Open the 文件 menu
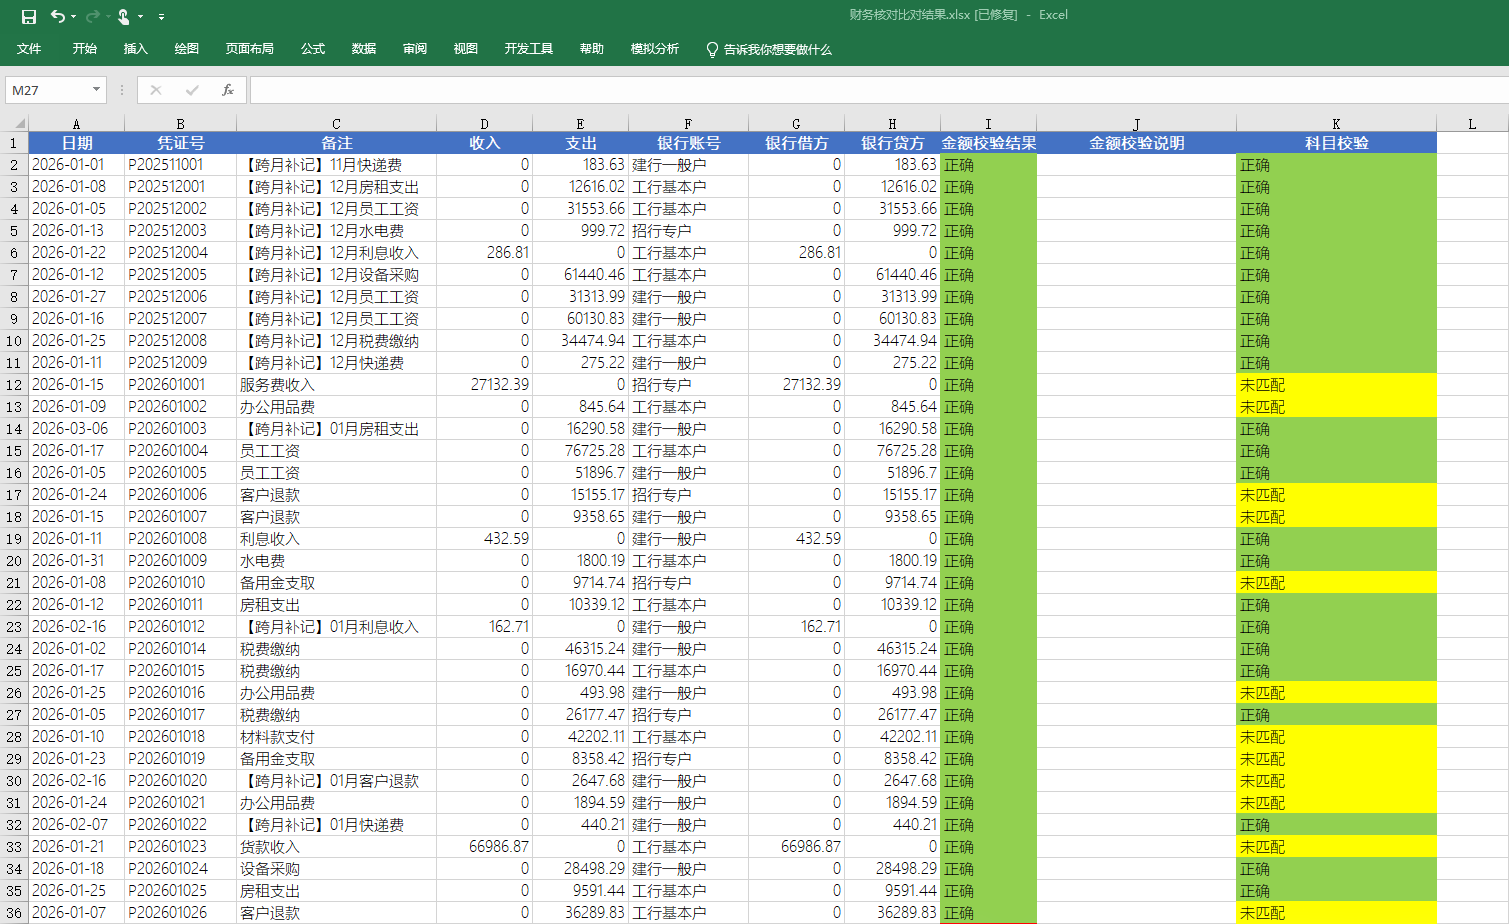The width and height of the screenshot is (1509, 924). point(29,49)
